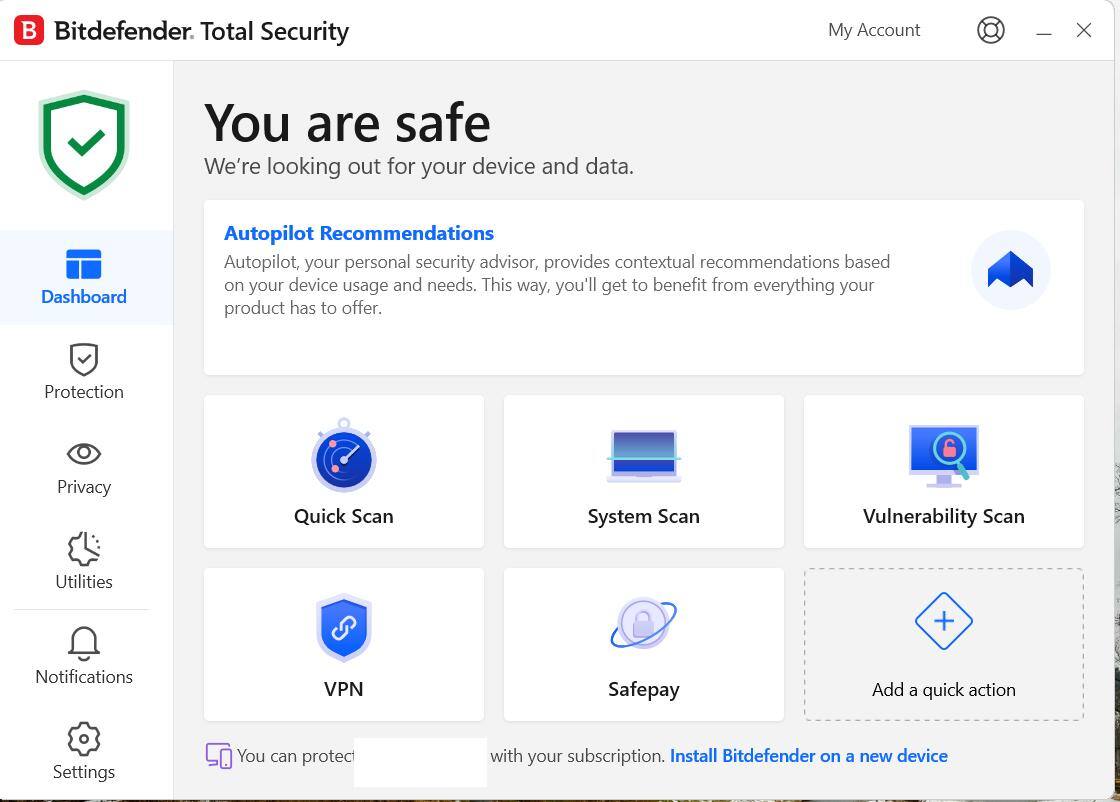Minimize the Bitdefender window

point(1044,31)
